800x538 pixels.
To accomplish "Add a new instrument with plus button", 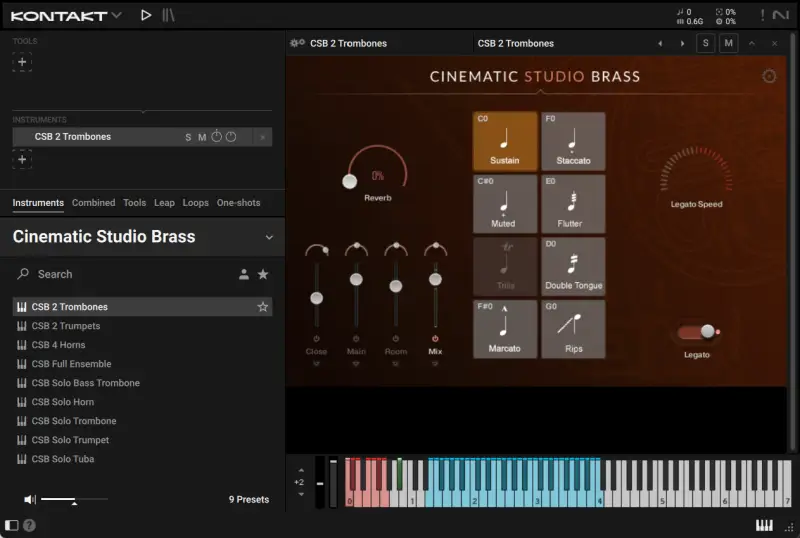I will pos(22,159).
